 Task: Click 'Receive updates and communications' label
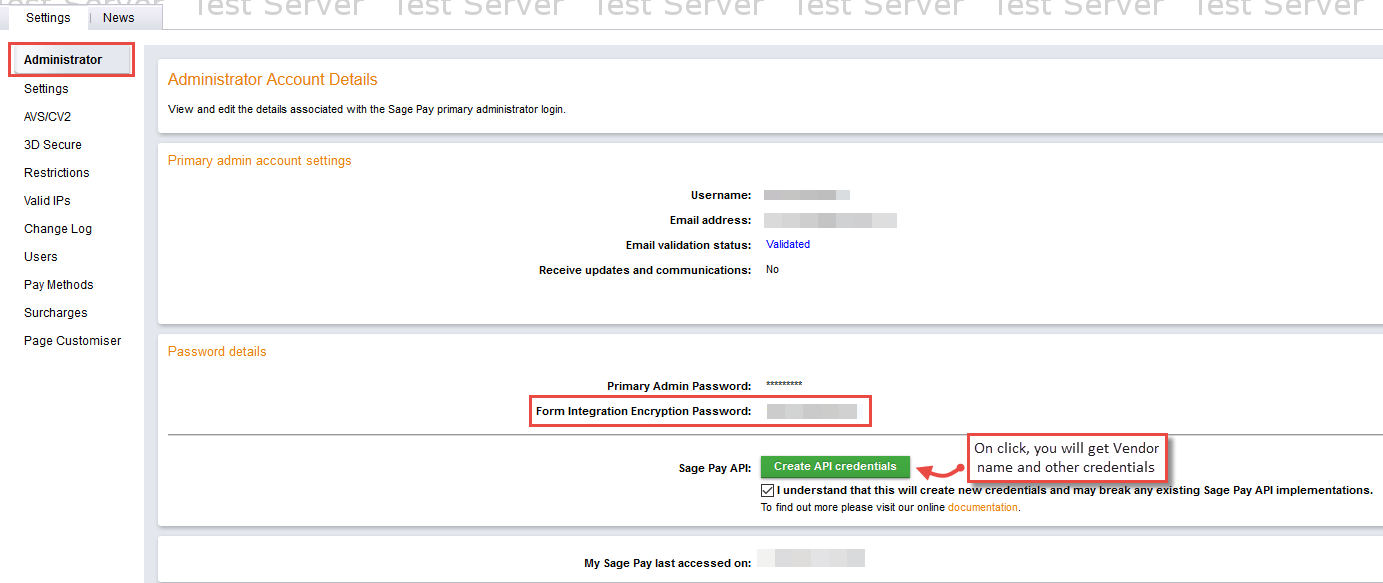pos(645,270)
